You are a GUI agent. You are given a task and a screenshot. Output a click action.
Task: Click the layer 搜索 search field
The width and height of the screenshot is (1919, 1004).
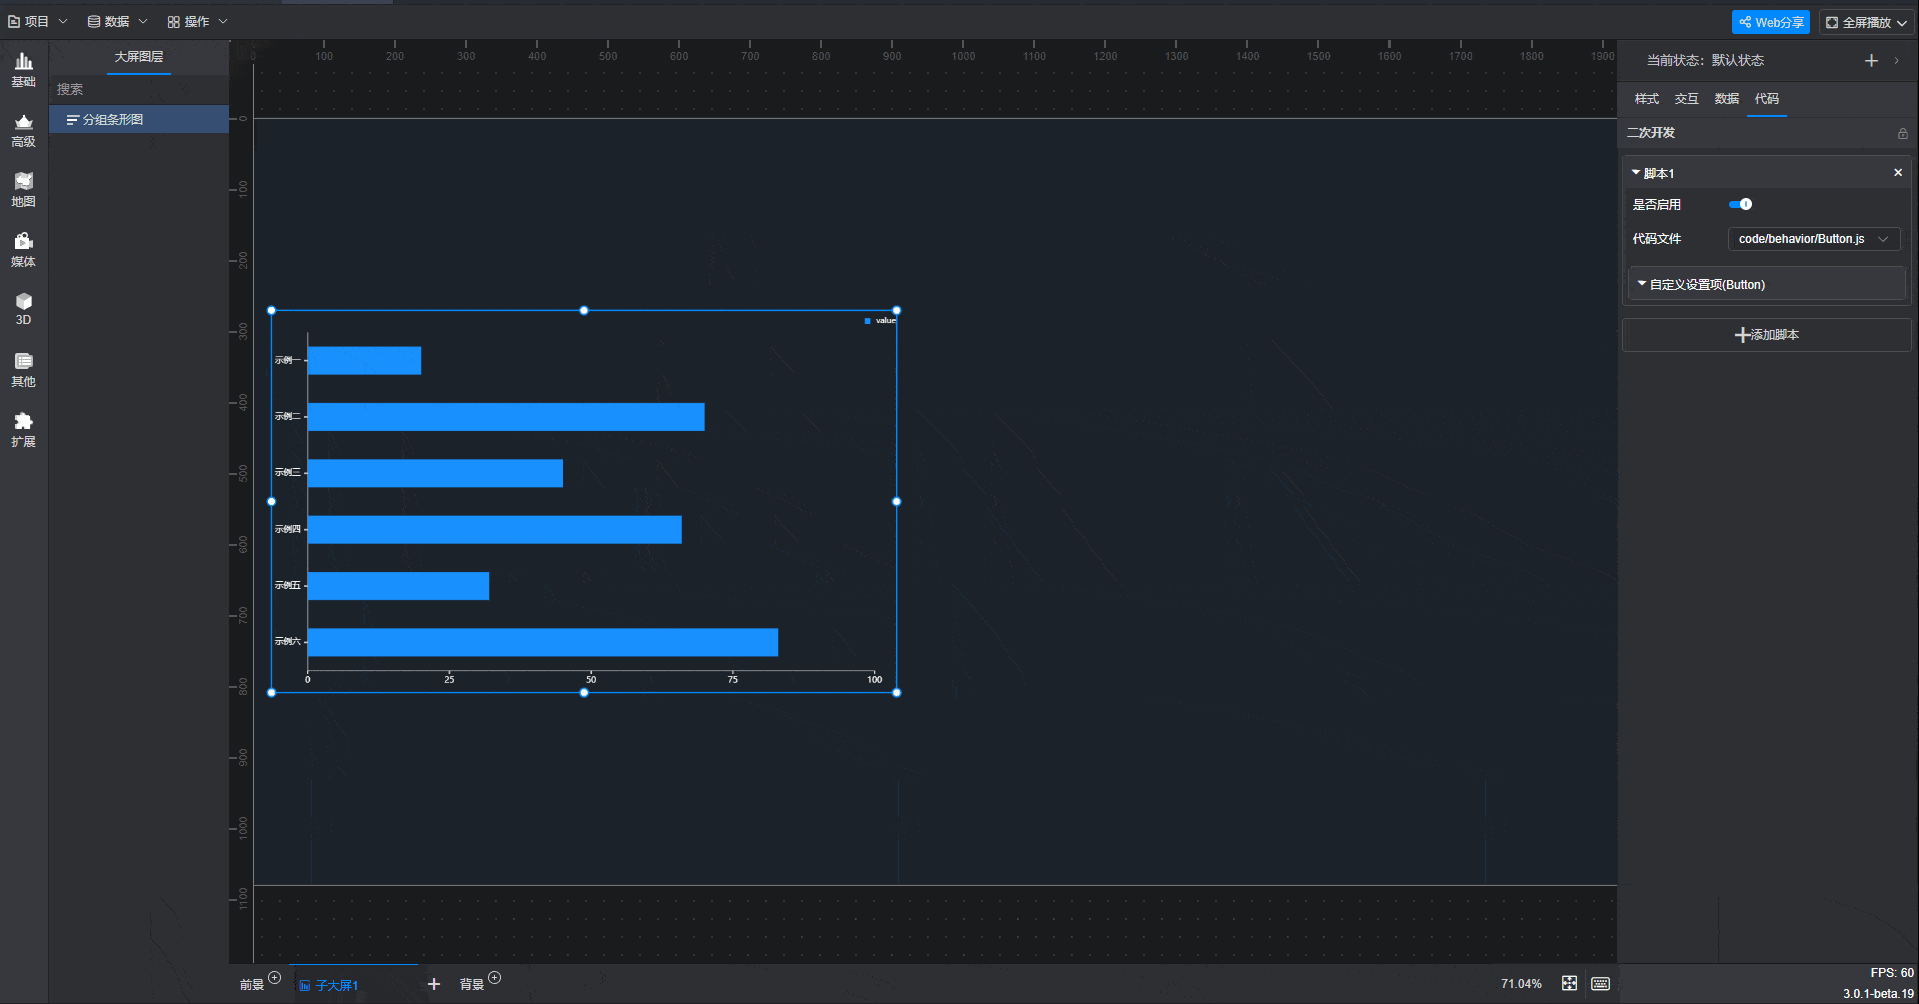tap(139, 89)
